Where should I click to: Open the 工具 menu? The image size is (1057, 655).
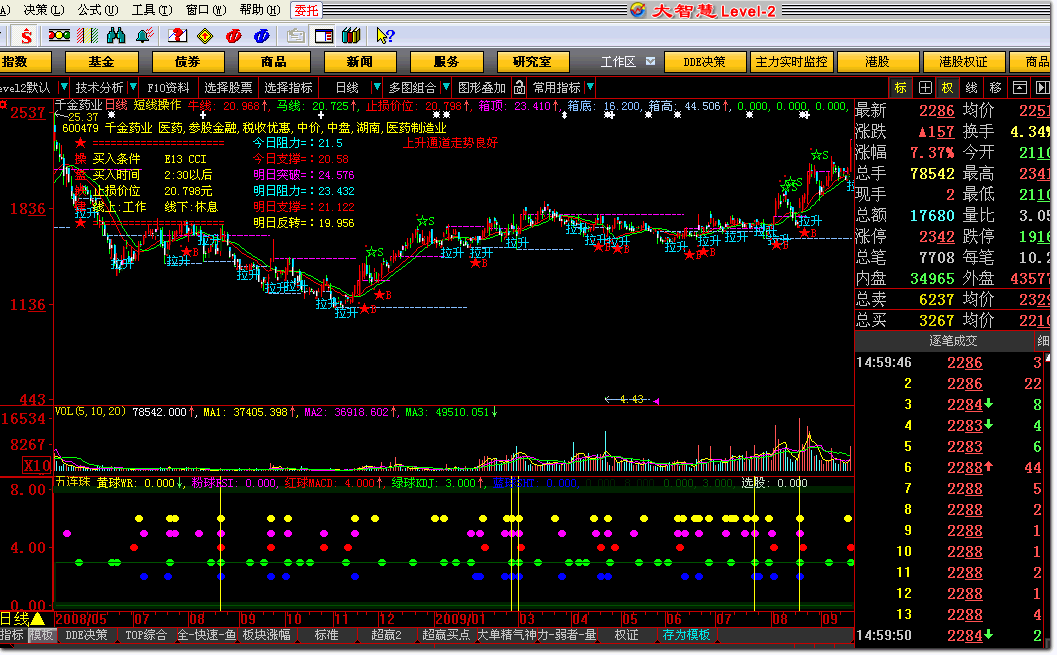[x=152, y=10]
